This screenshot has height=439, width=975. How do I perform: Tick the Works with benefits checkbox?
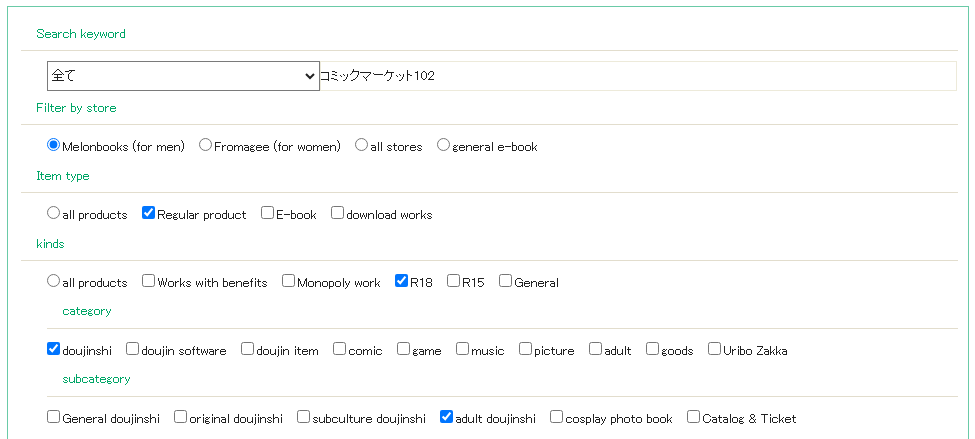[x=149, y=281]
